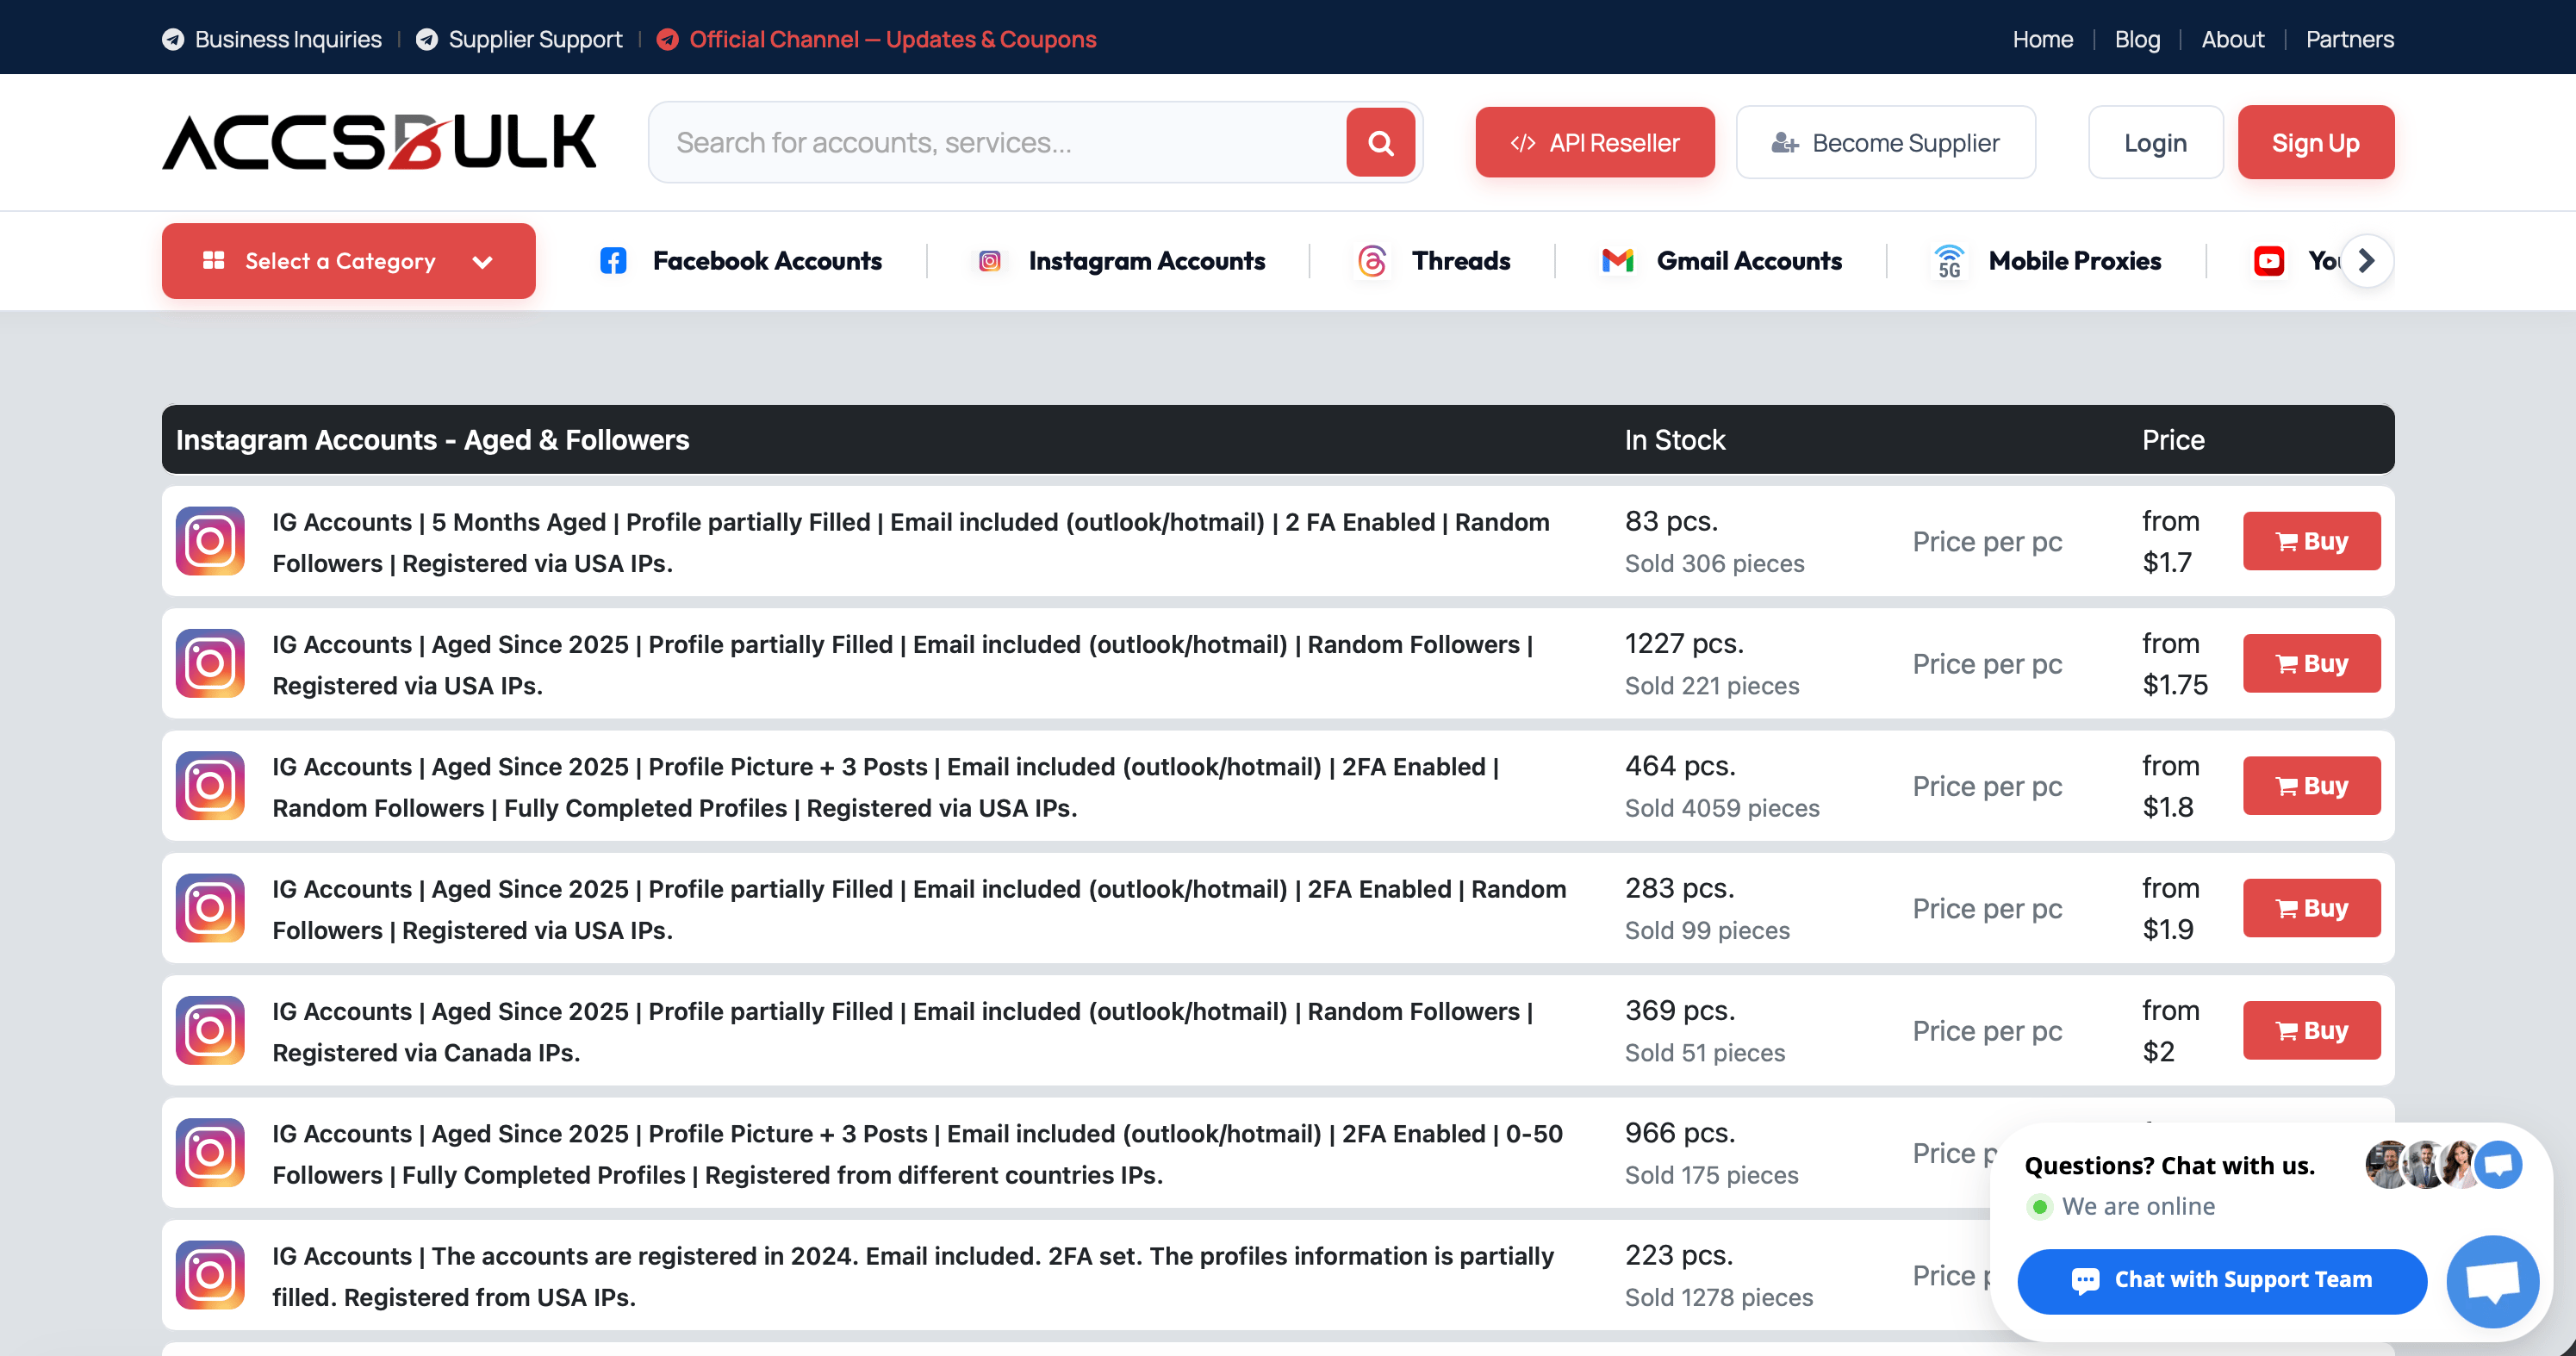Click Instagram icon beside the 1227 pcs. listing
Viewport: 2576px width, 1356px height.
coord(210,663)
